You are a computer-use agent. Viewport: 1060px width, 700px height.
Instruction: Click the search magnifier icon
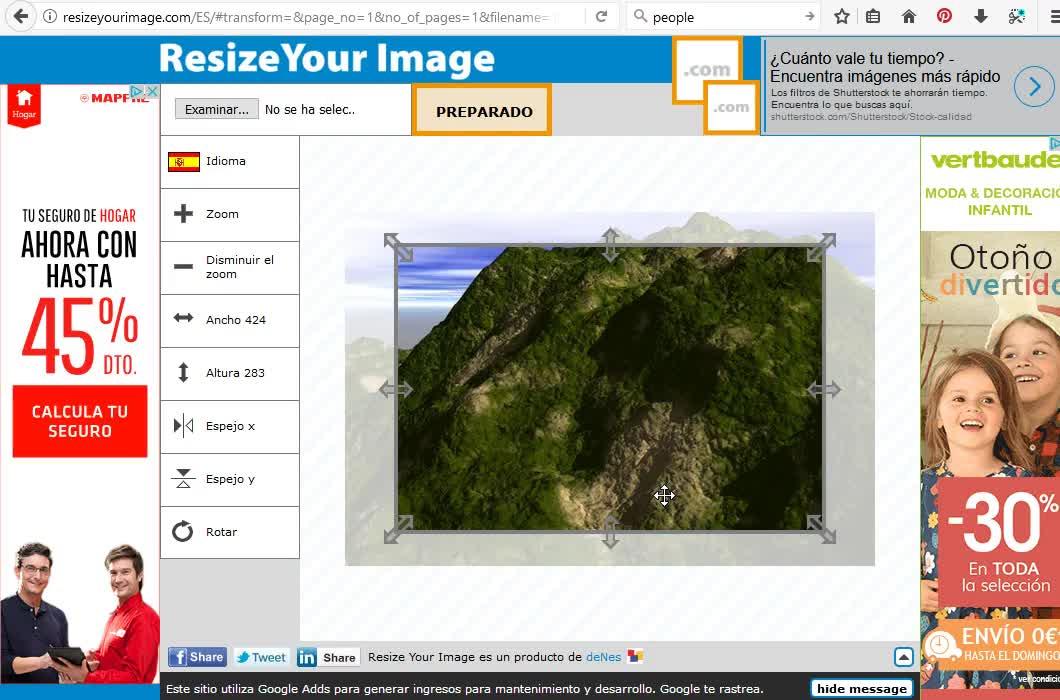pyautogui.click(x=640, y=16)
